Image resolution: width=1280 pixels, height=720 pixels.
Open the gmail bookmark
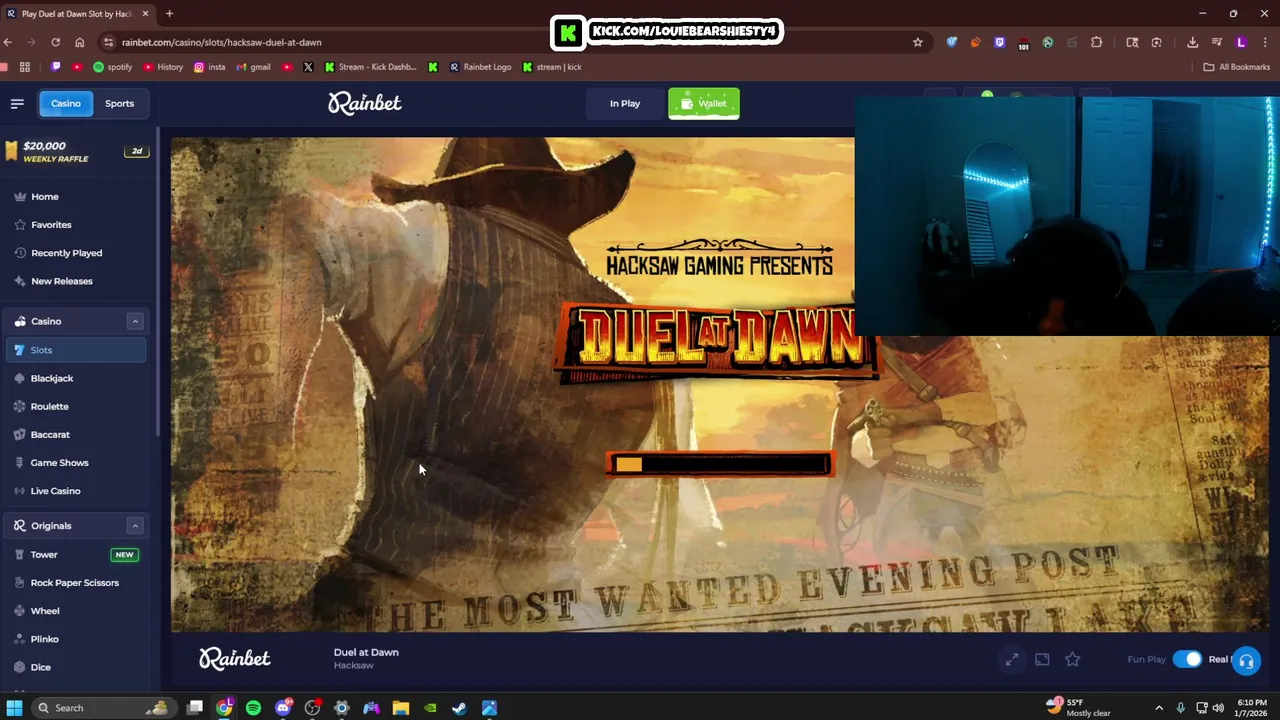coord(254,67)
